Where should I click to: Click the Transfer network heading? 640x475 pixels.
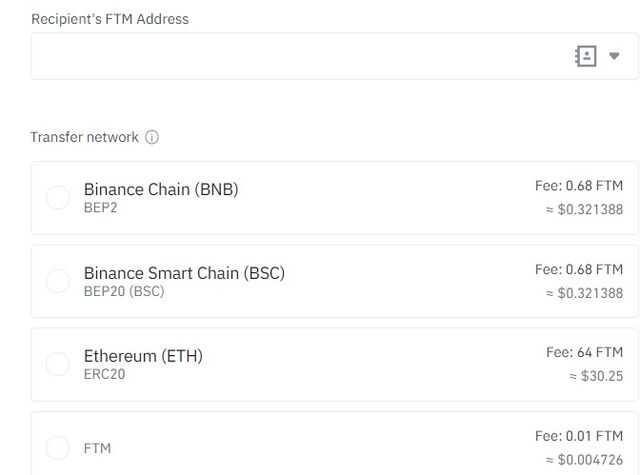(84, 137)
